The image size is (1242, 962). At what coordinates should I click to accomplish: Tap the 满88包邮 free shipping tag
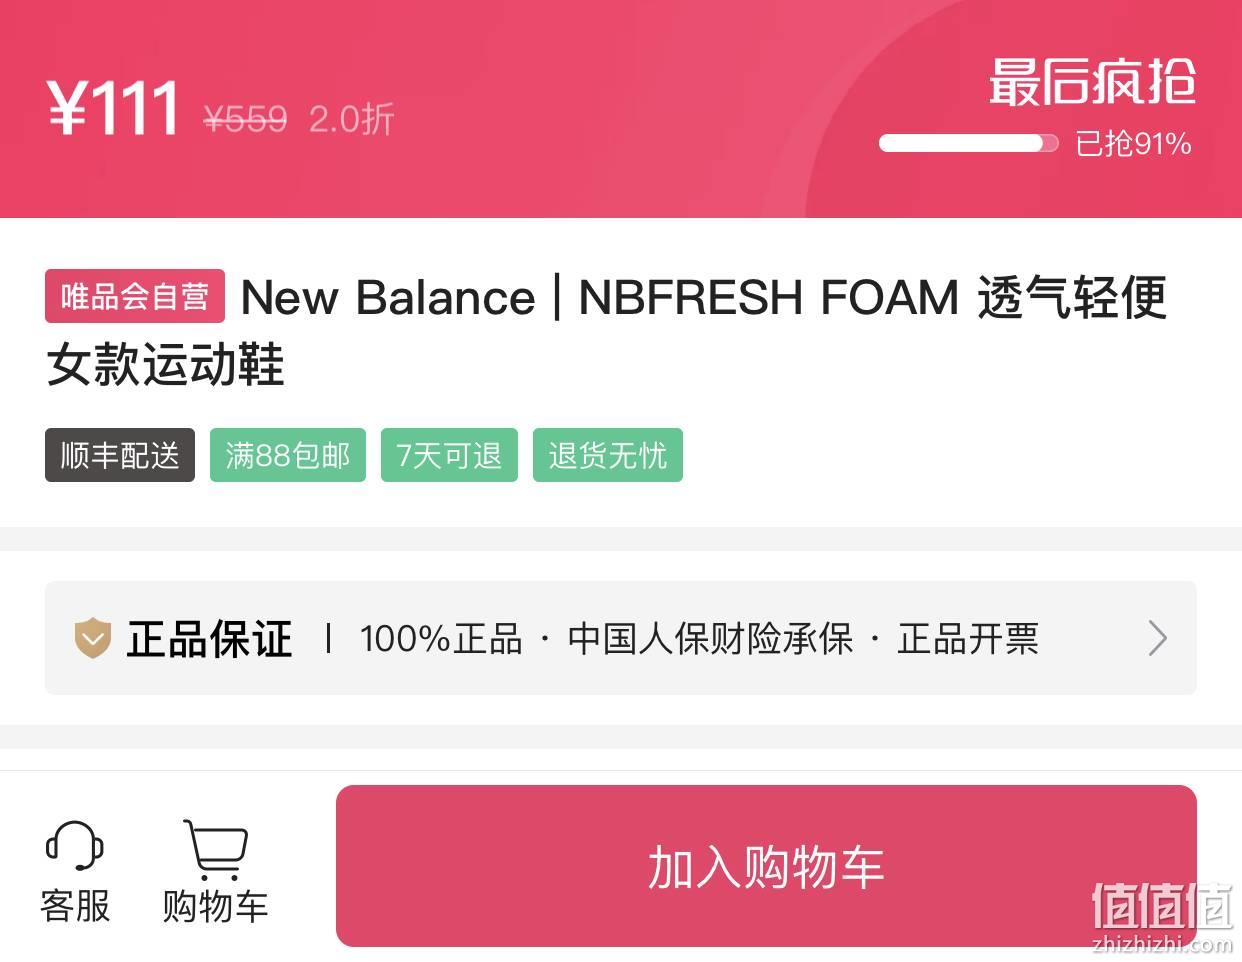[288, 455]
